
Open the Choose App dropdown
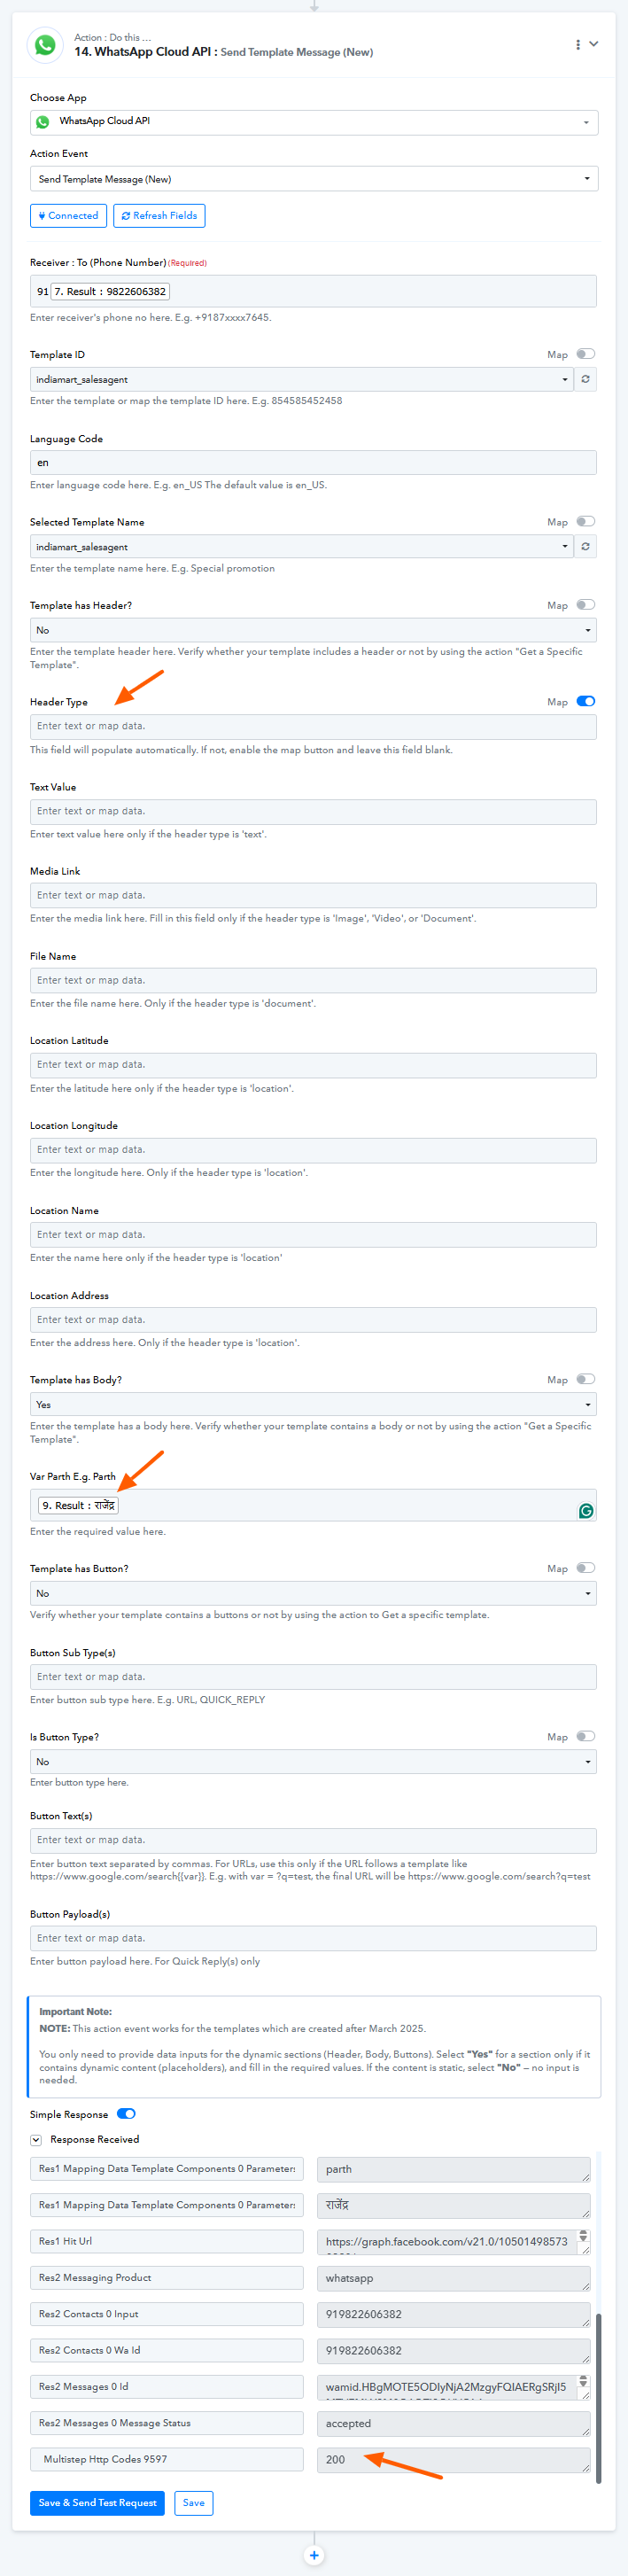pos(314,122)
